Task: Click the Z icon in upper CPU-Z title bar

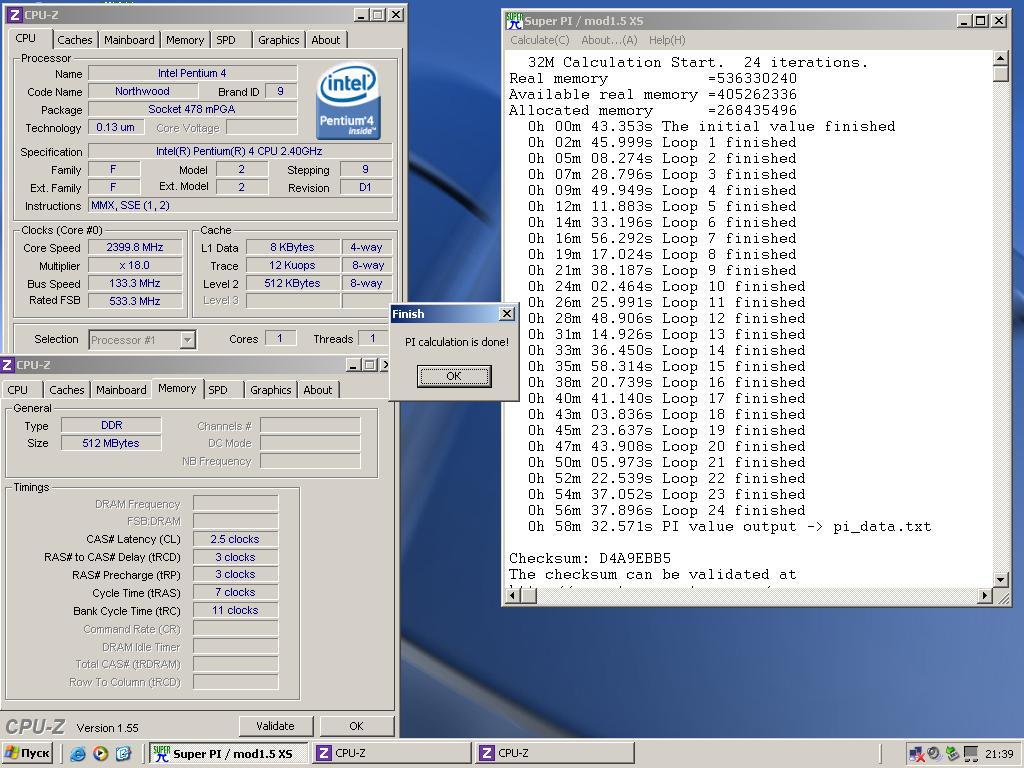Action: pyautogui.click(x=14, y=14)
